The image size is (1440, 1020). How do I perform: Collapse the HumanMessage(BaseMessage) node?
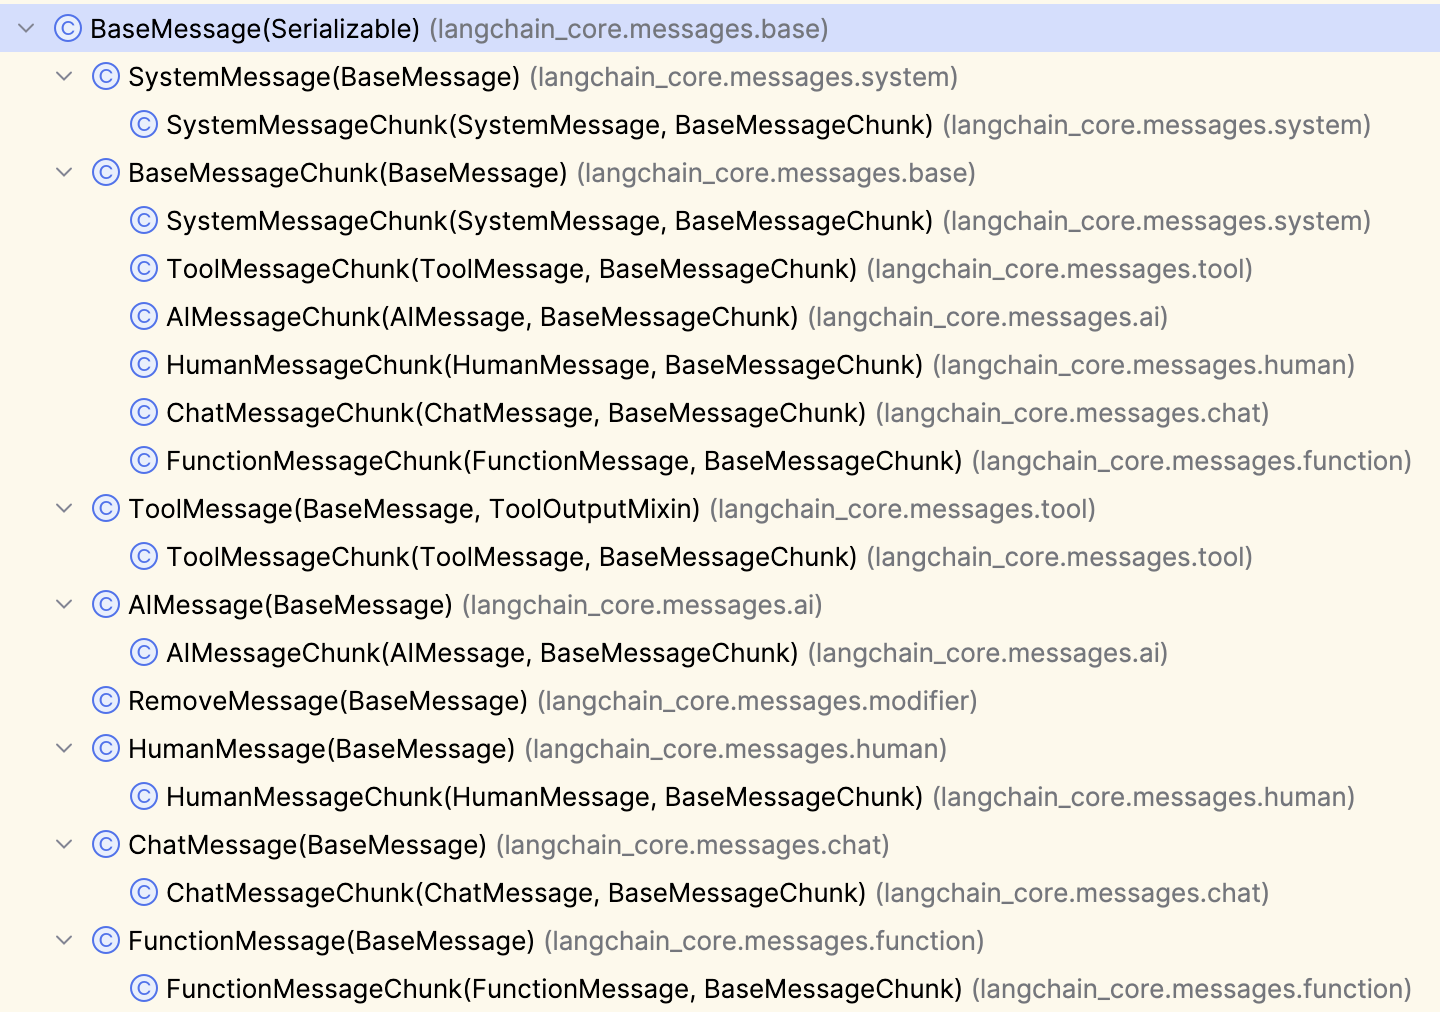65,749
